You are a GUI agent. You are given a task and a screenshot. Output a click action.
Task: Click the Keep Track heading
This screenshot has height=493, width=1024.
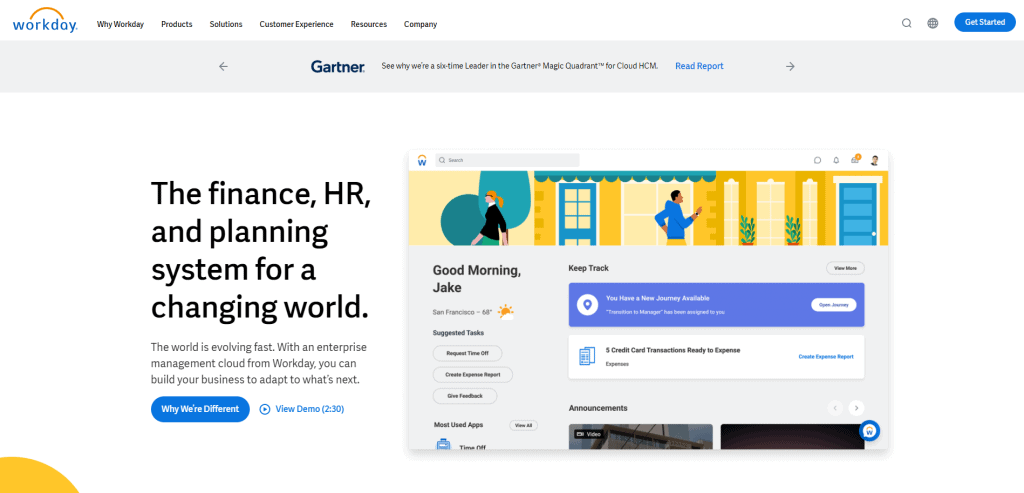(x=588, y=268)
